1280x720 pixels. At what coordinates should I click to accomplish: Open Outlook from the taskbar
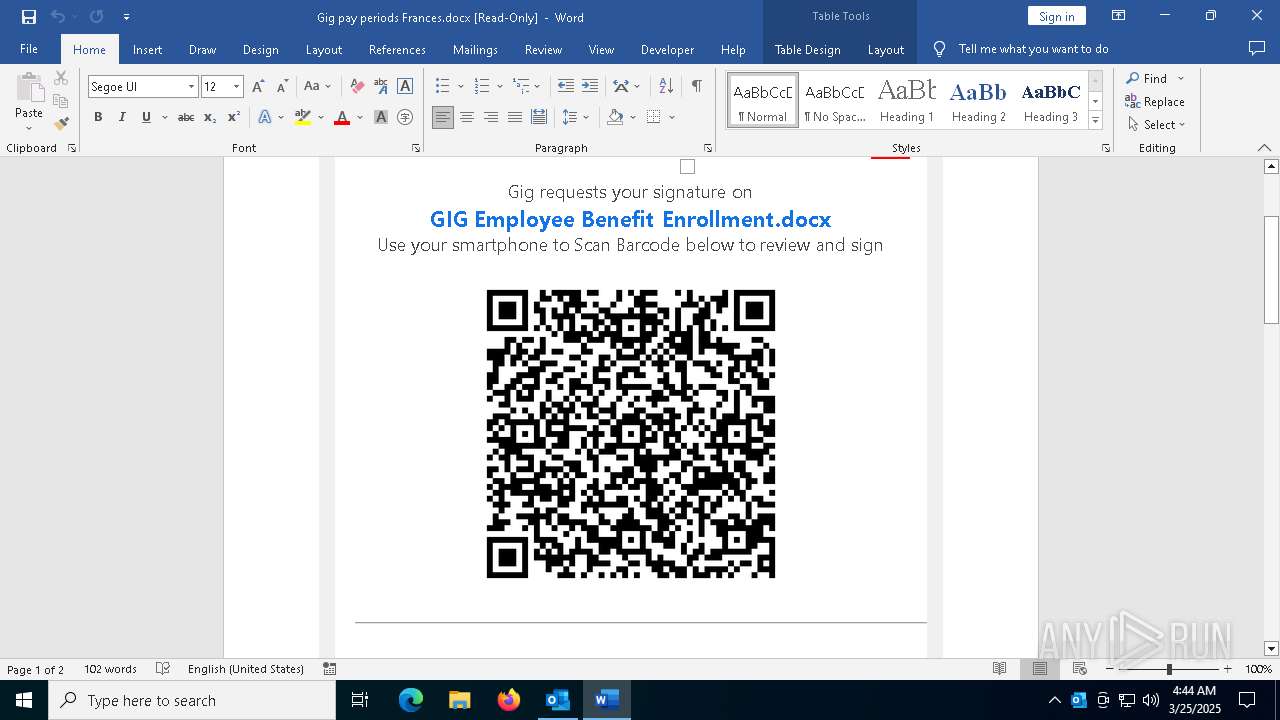coord(557,700)
